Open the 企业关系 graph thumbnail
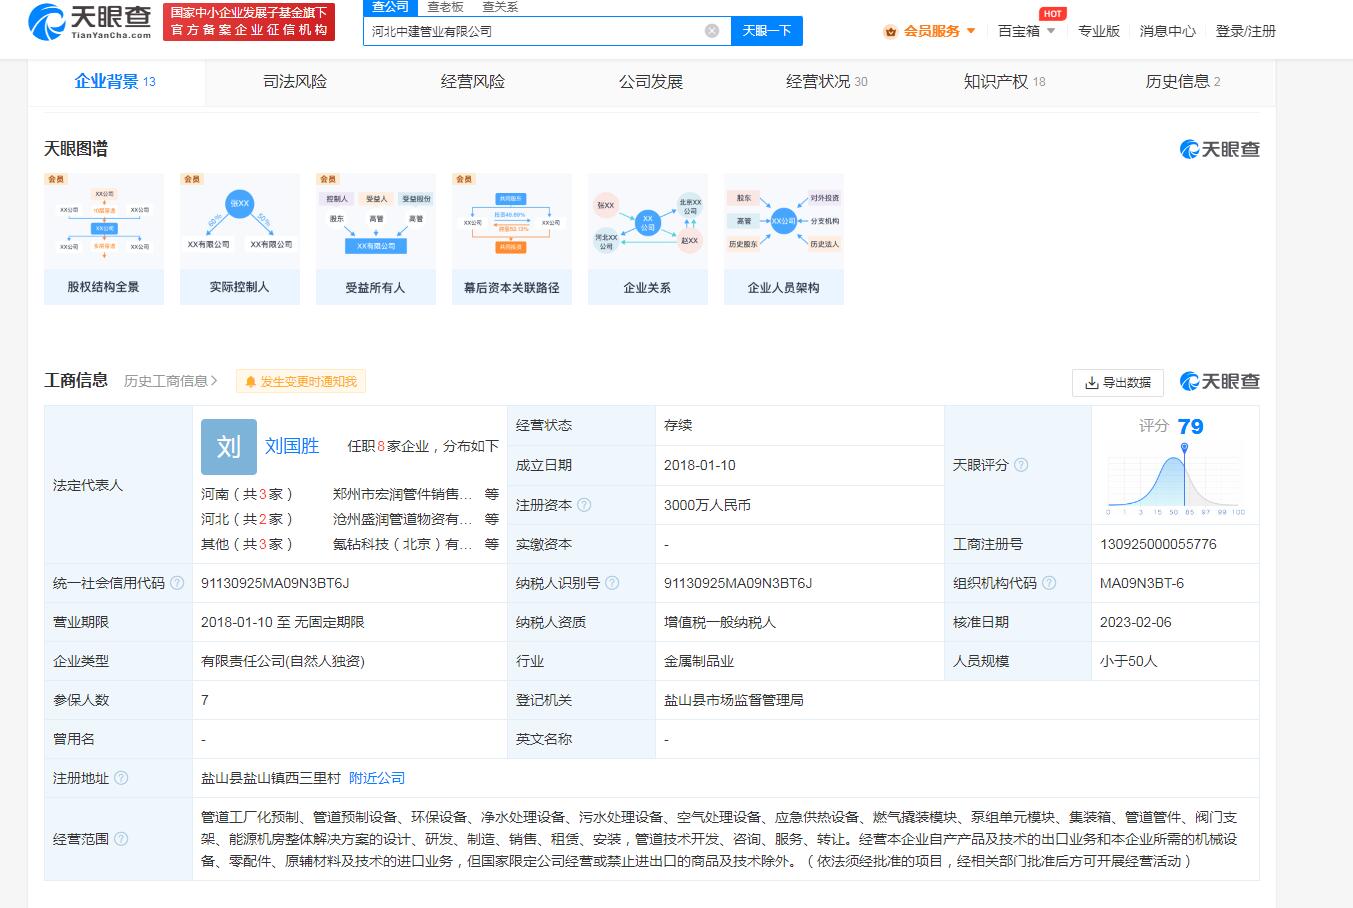 coord(648,239)
